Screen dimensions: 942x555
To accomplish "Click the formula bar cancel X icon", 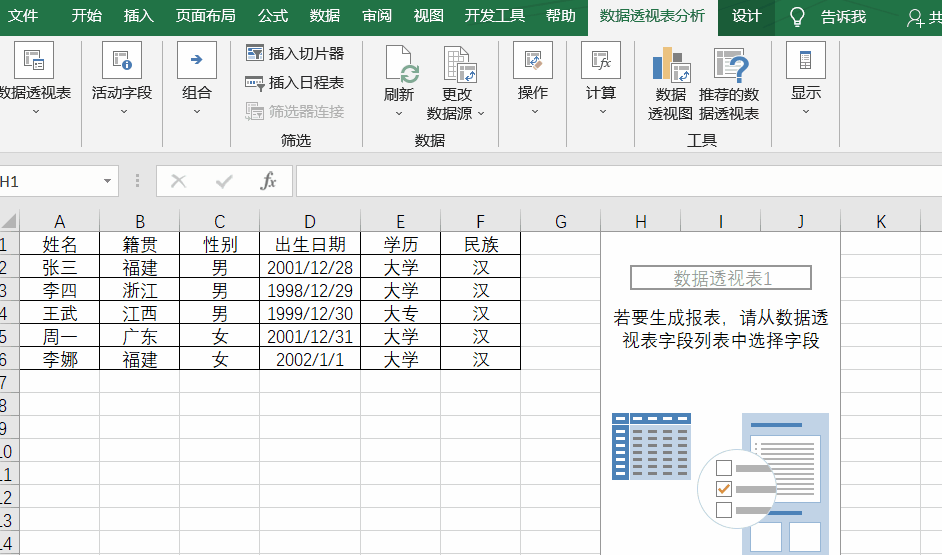I will (178, 181).
